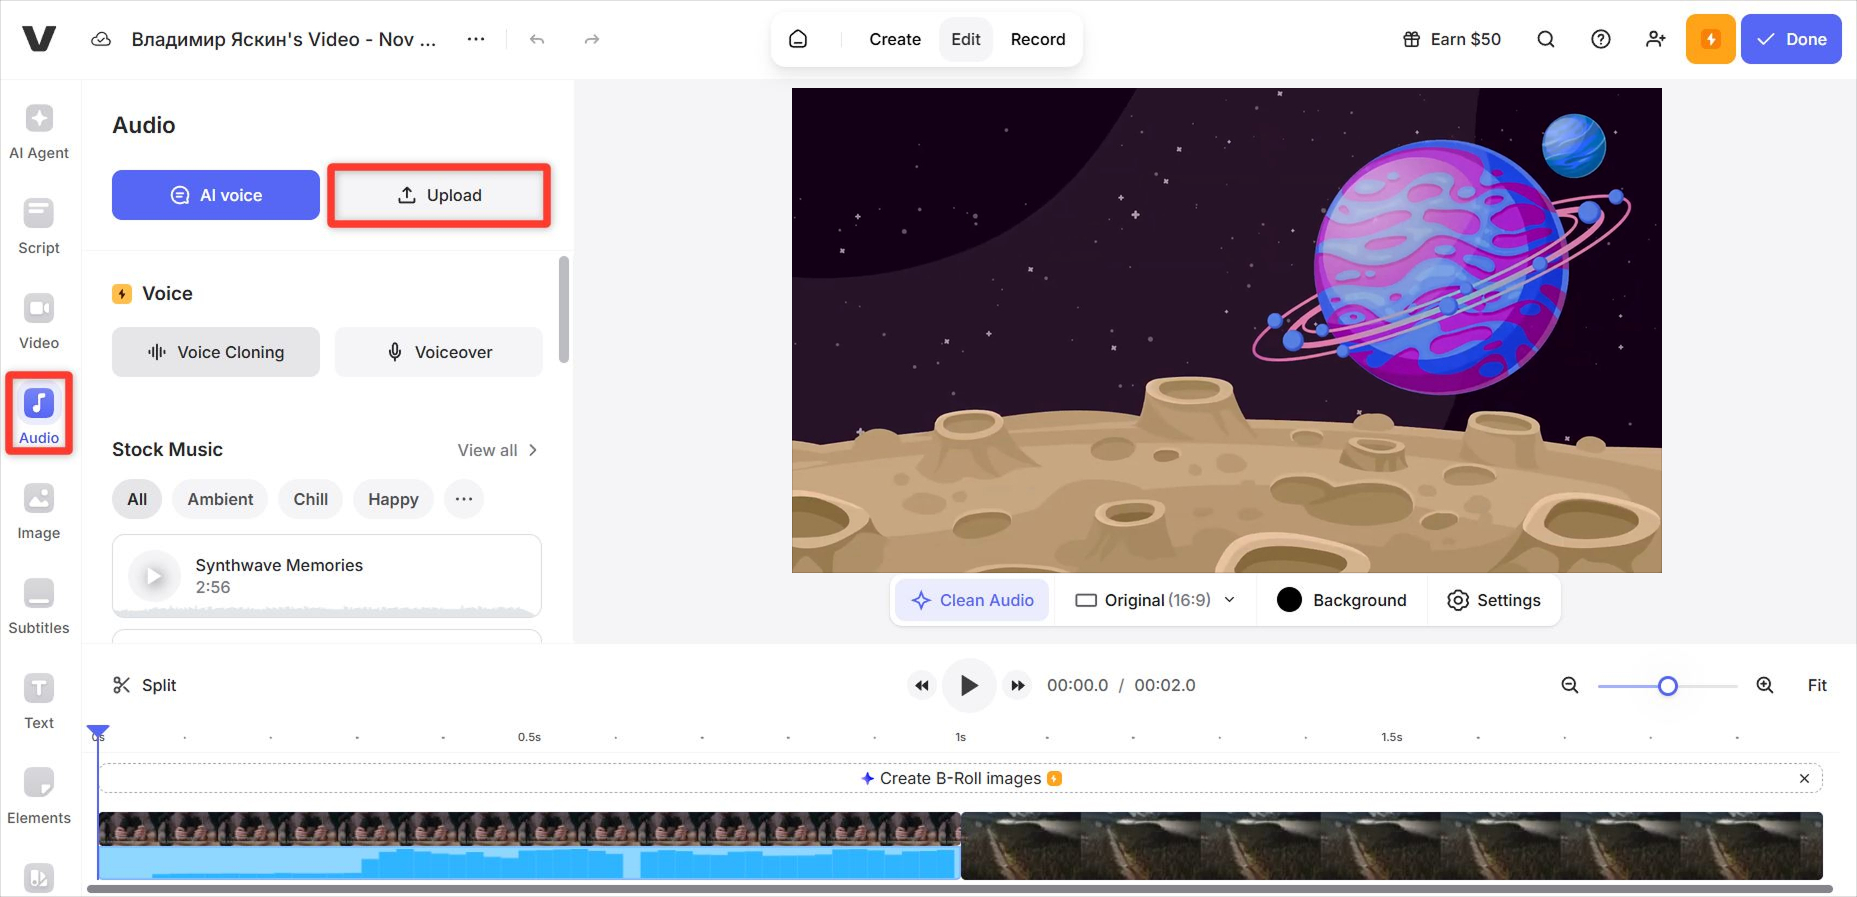Click the invite collaborator icon
1857x897 pixels.
1655,40
